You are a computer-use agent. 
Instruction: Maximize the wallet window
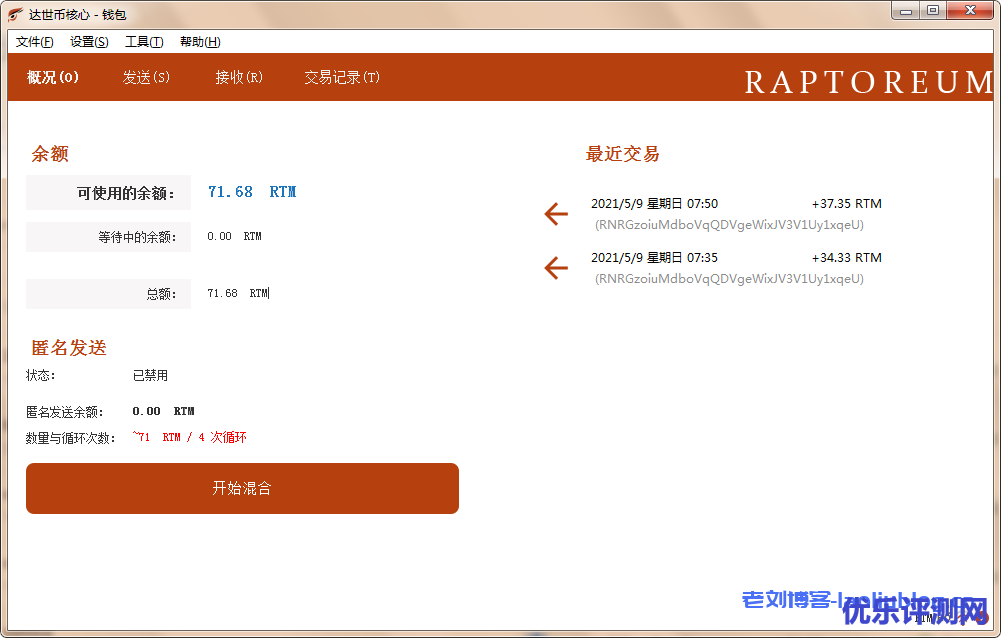click(x=933, y=11)
